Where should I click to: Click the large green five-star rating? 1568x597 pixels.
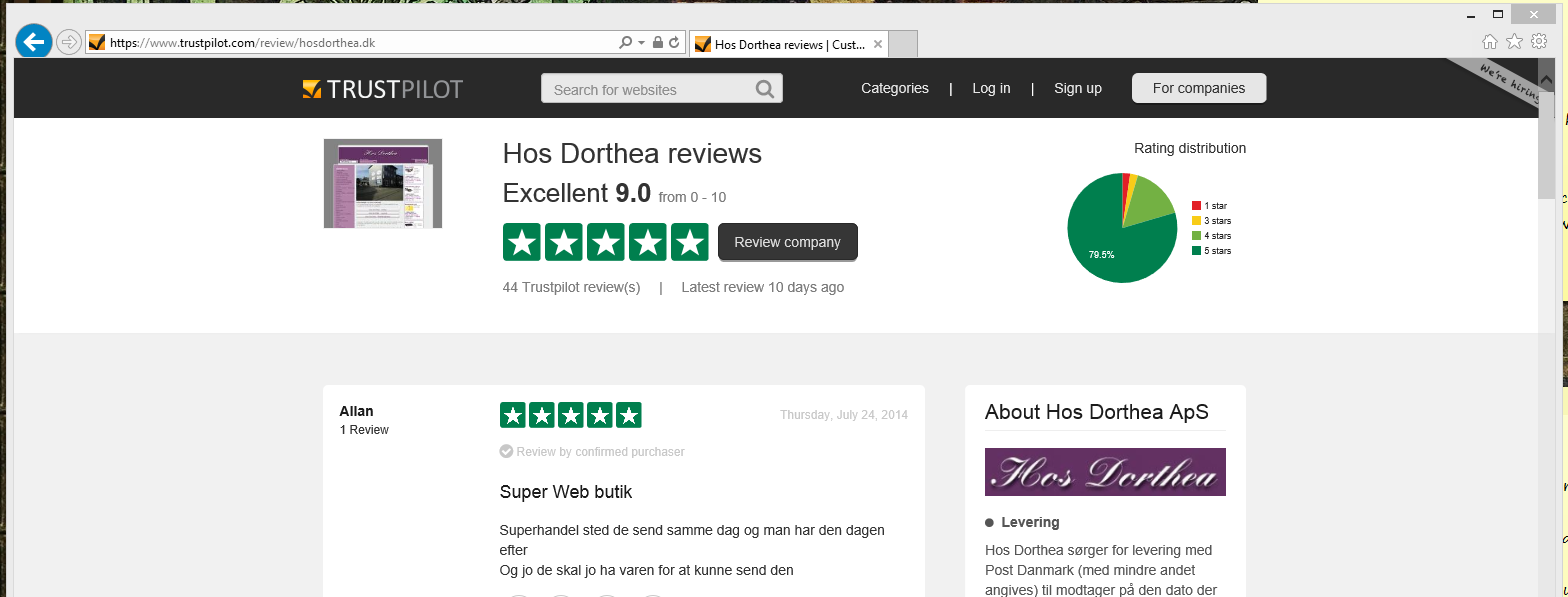[606, 242]
